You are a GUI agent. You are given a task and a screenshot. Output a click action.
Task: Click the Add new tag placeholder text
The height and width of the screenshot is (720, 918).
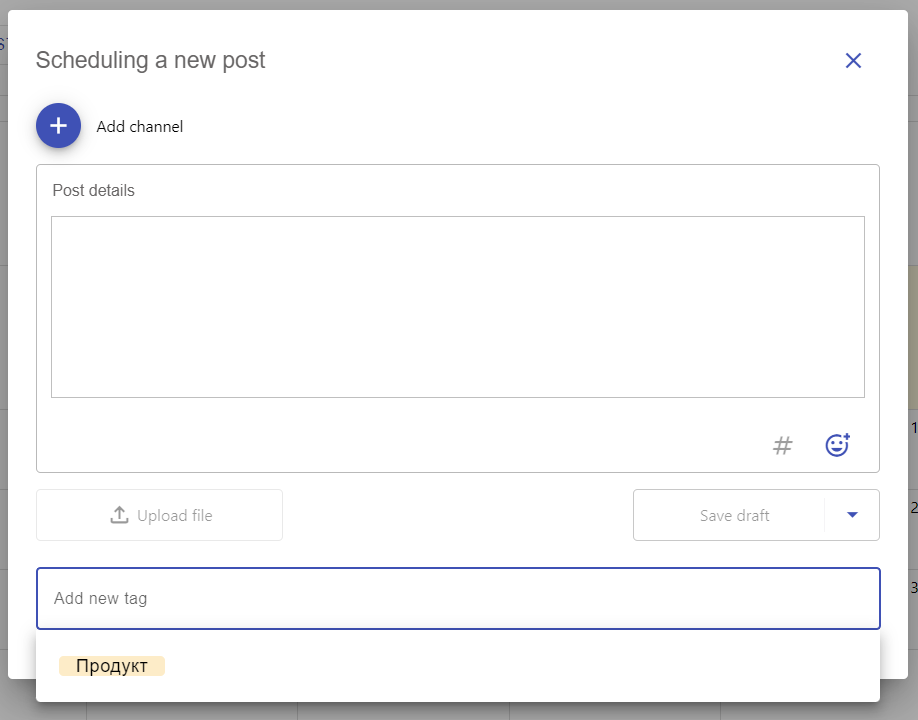click(100, 598)
